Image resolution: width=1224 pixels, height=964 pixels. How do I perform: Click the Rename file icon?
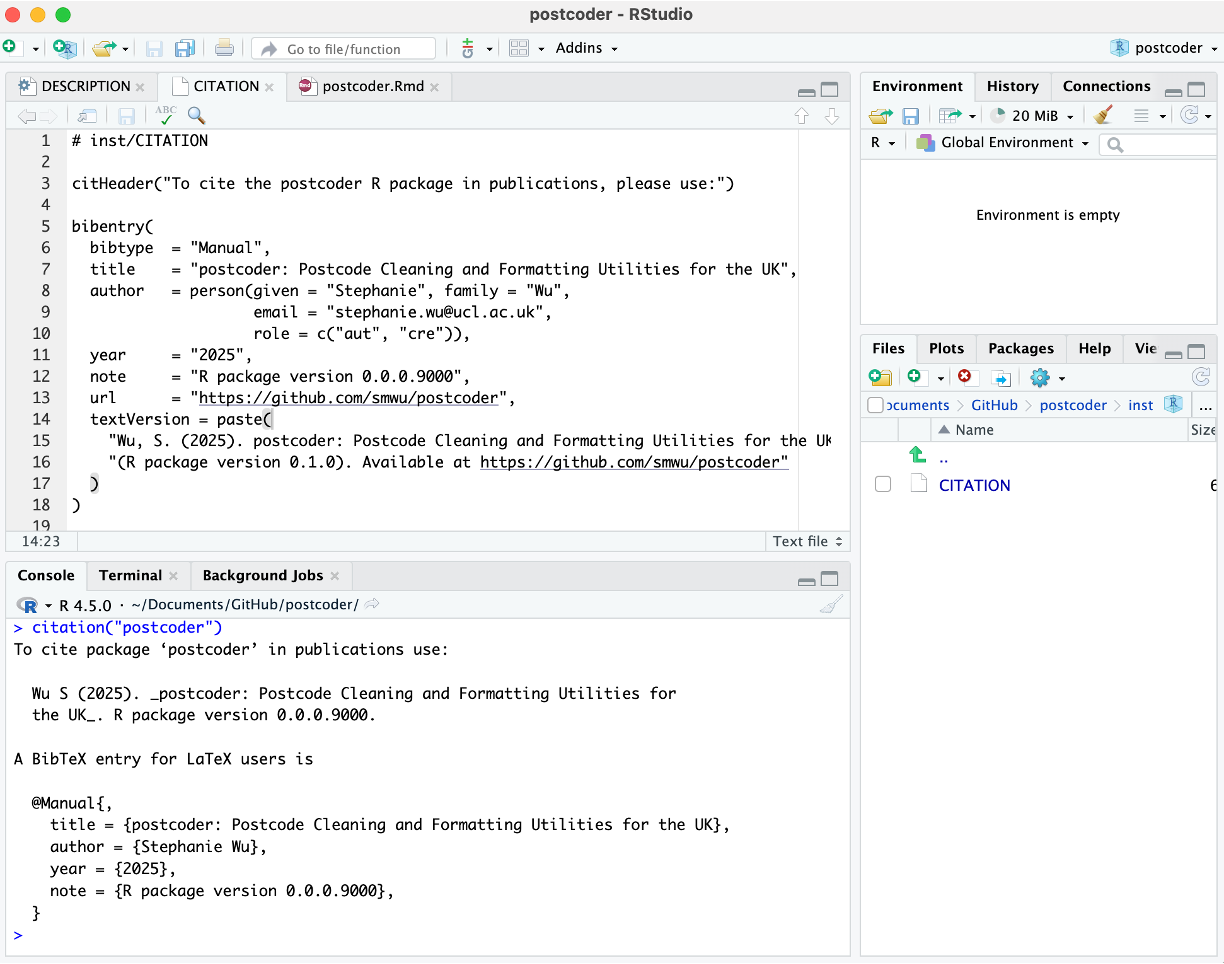click(x=1001, y=377)
